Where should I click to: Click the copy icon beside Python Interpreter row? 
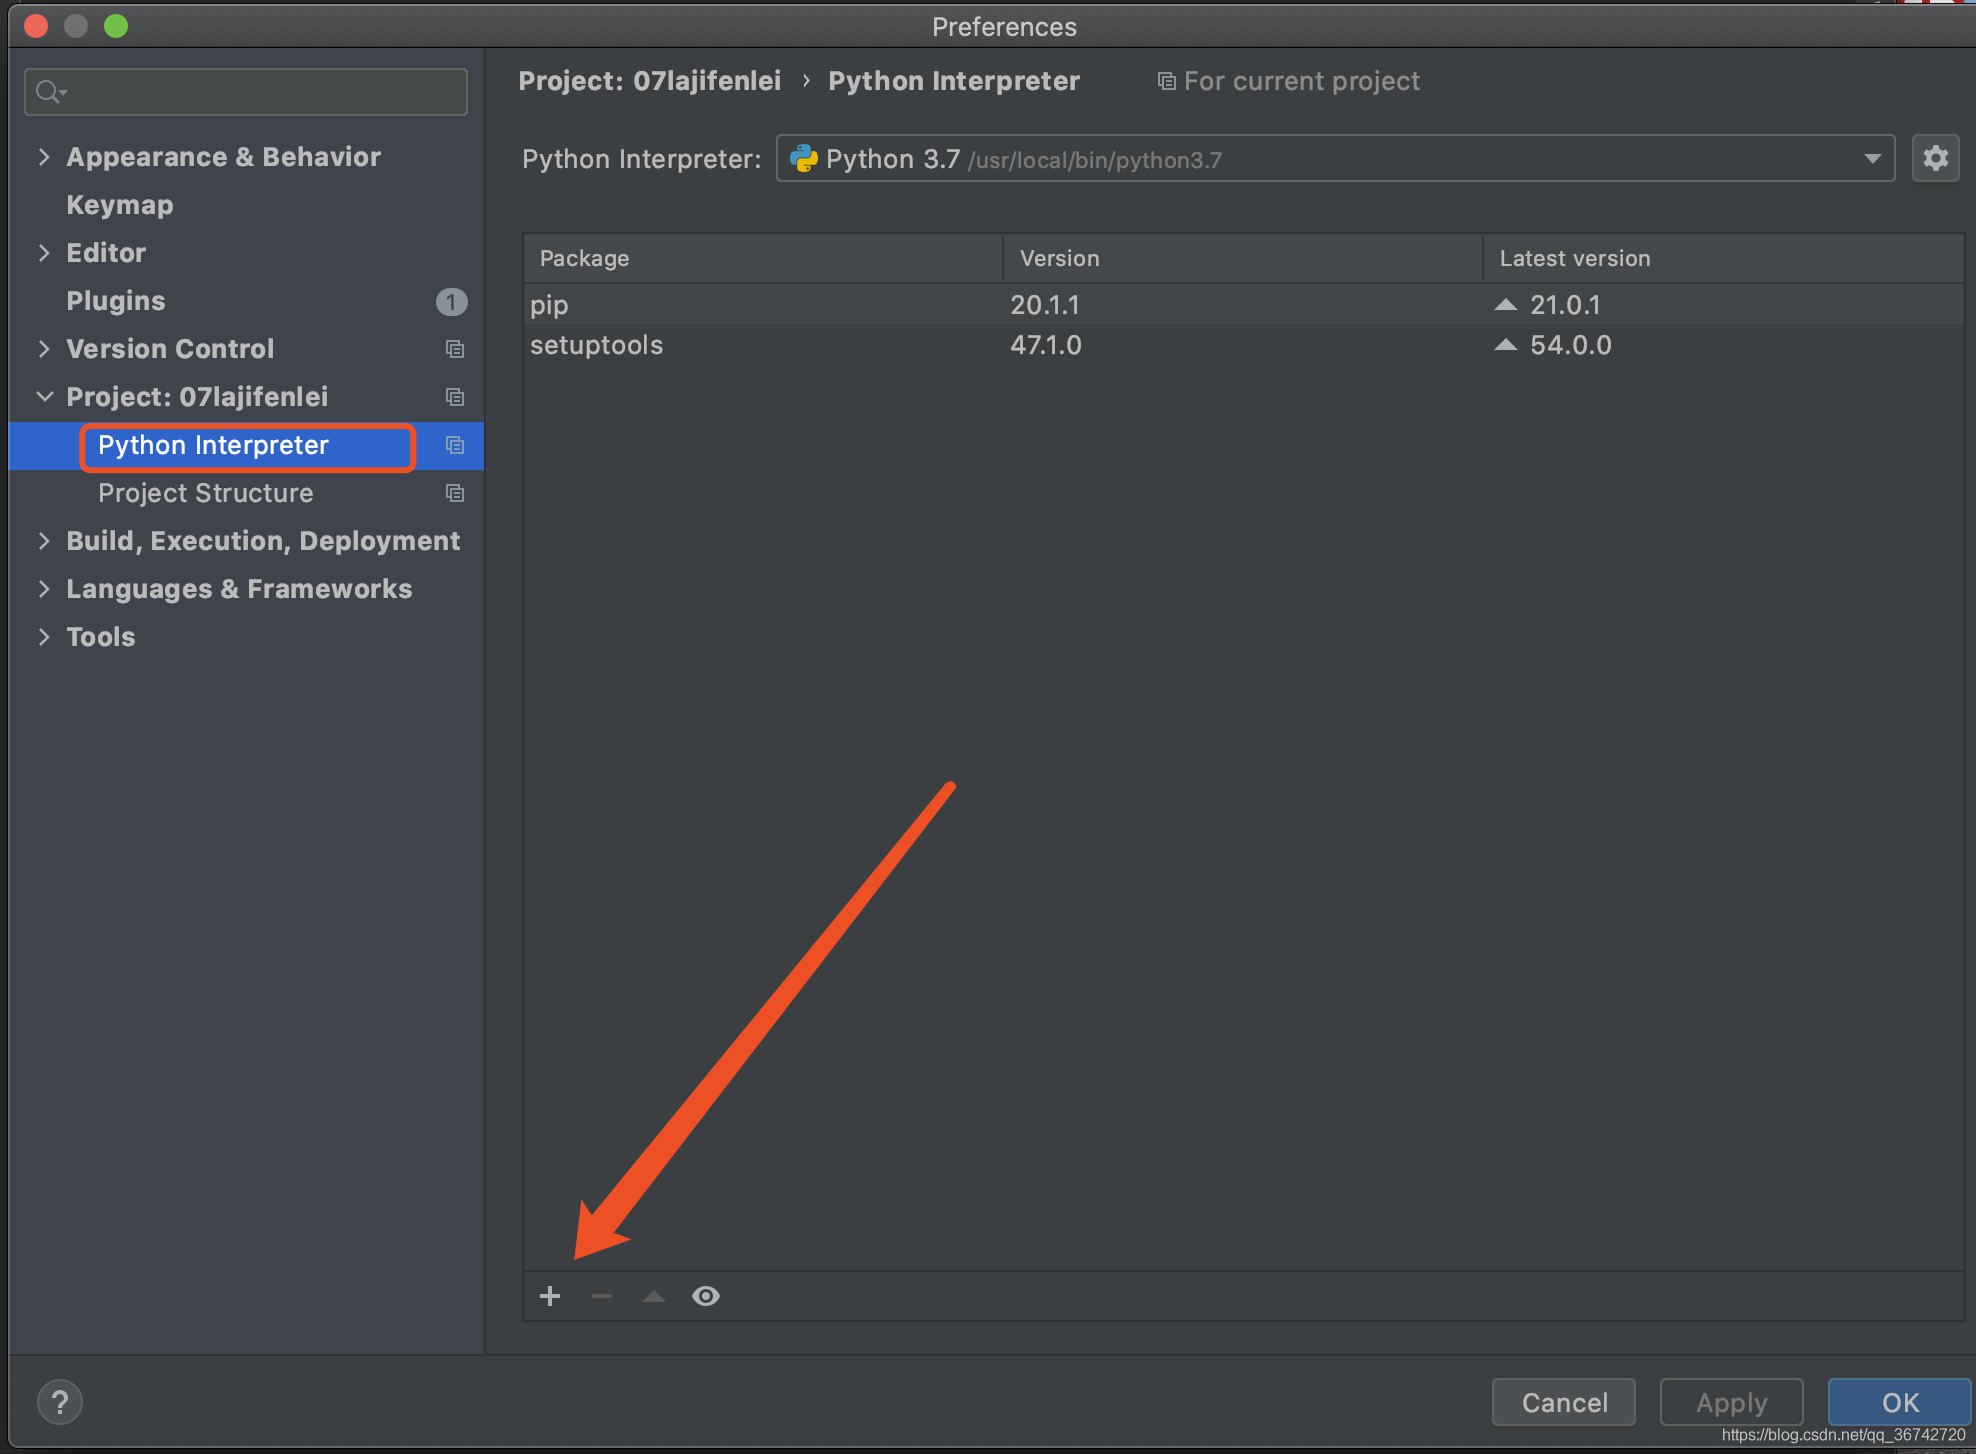pyautogui.click(x=455, y=445)
